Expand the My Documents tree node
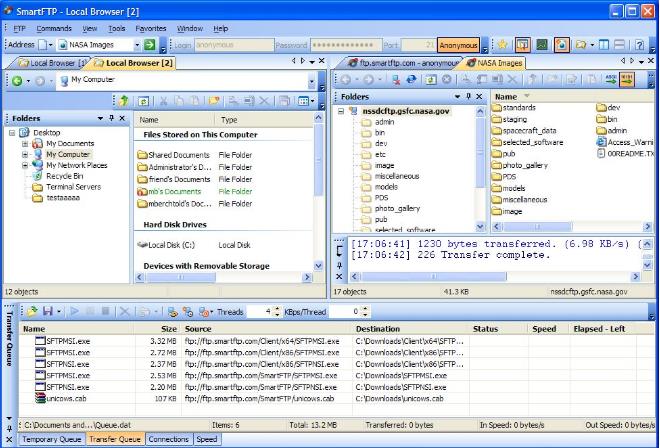The height and width of the screenshot is (448, 660). [25, 144]
